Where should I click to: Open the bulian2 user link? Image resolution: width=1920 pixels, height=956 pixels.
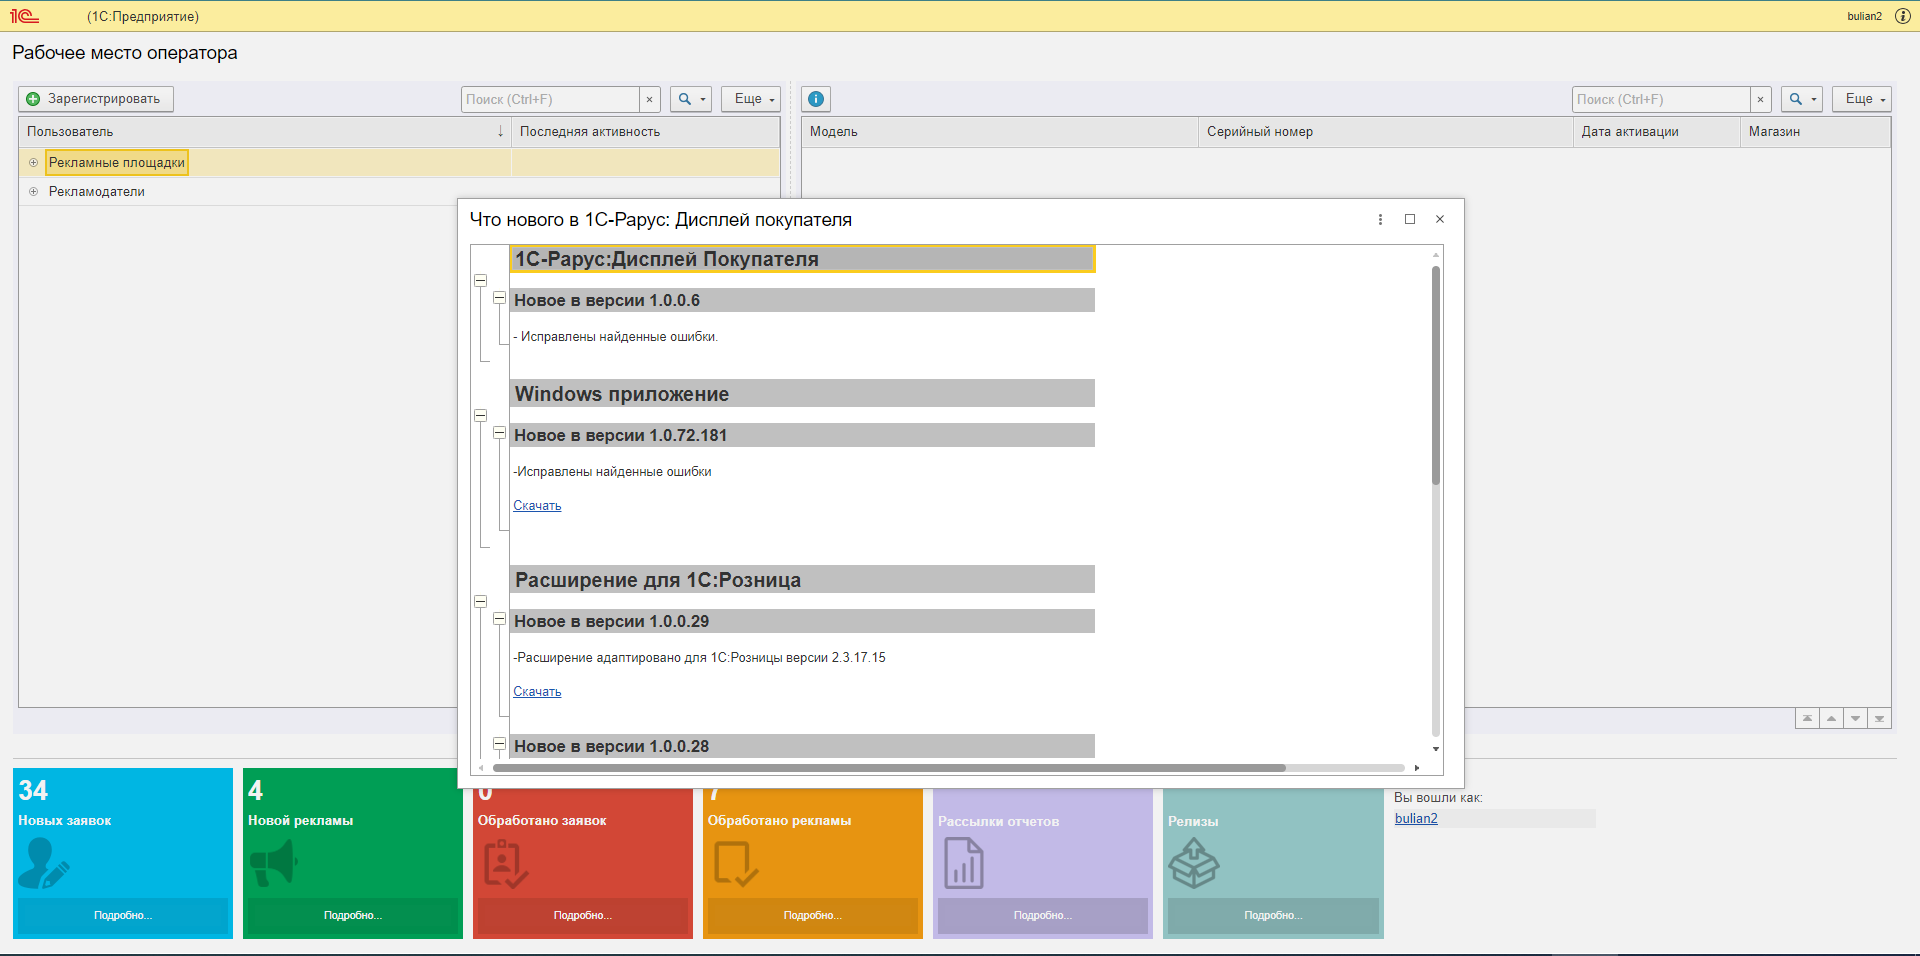(x=1416, y=818)
